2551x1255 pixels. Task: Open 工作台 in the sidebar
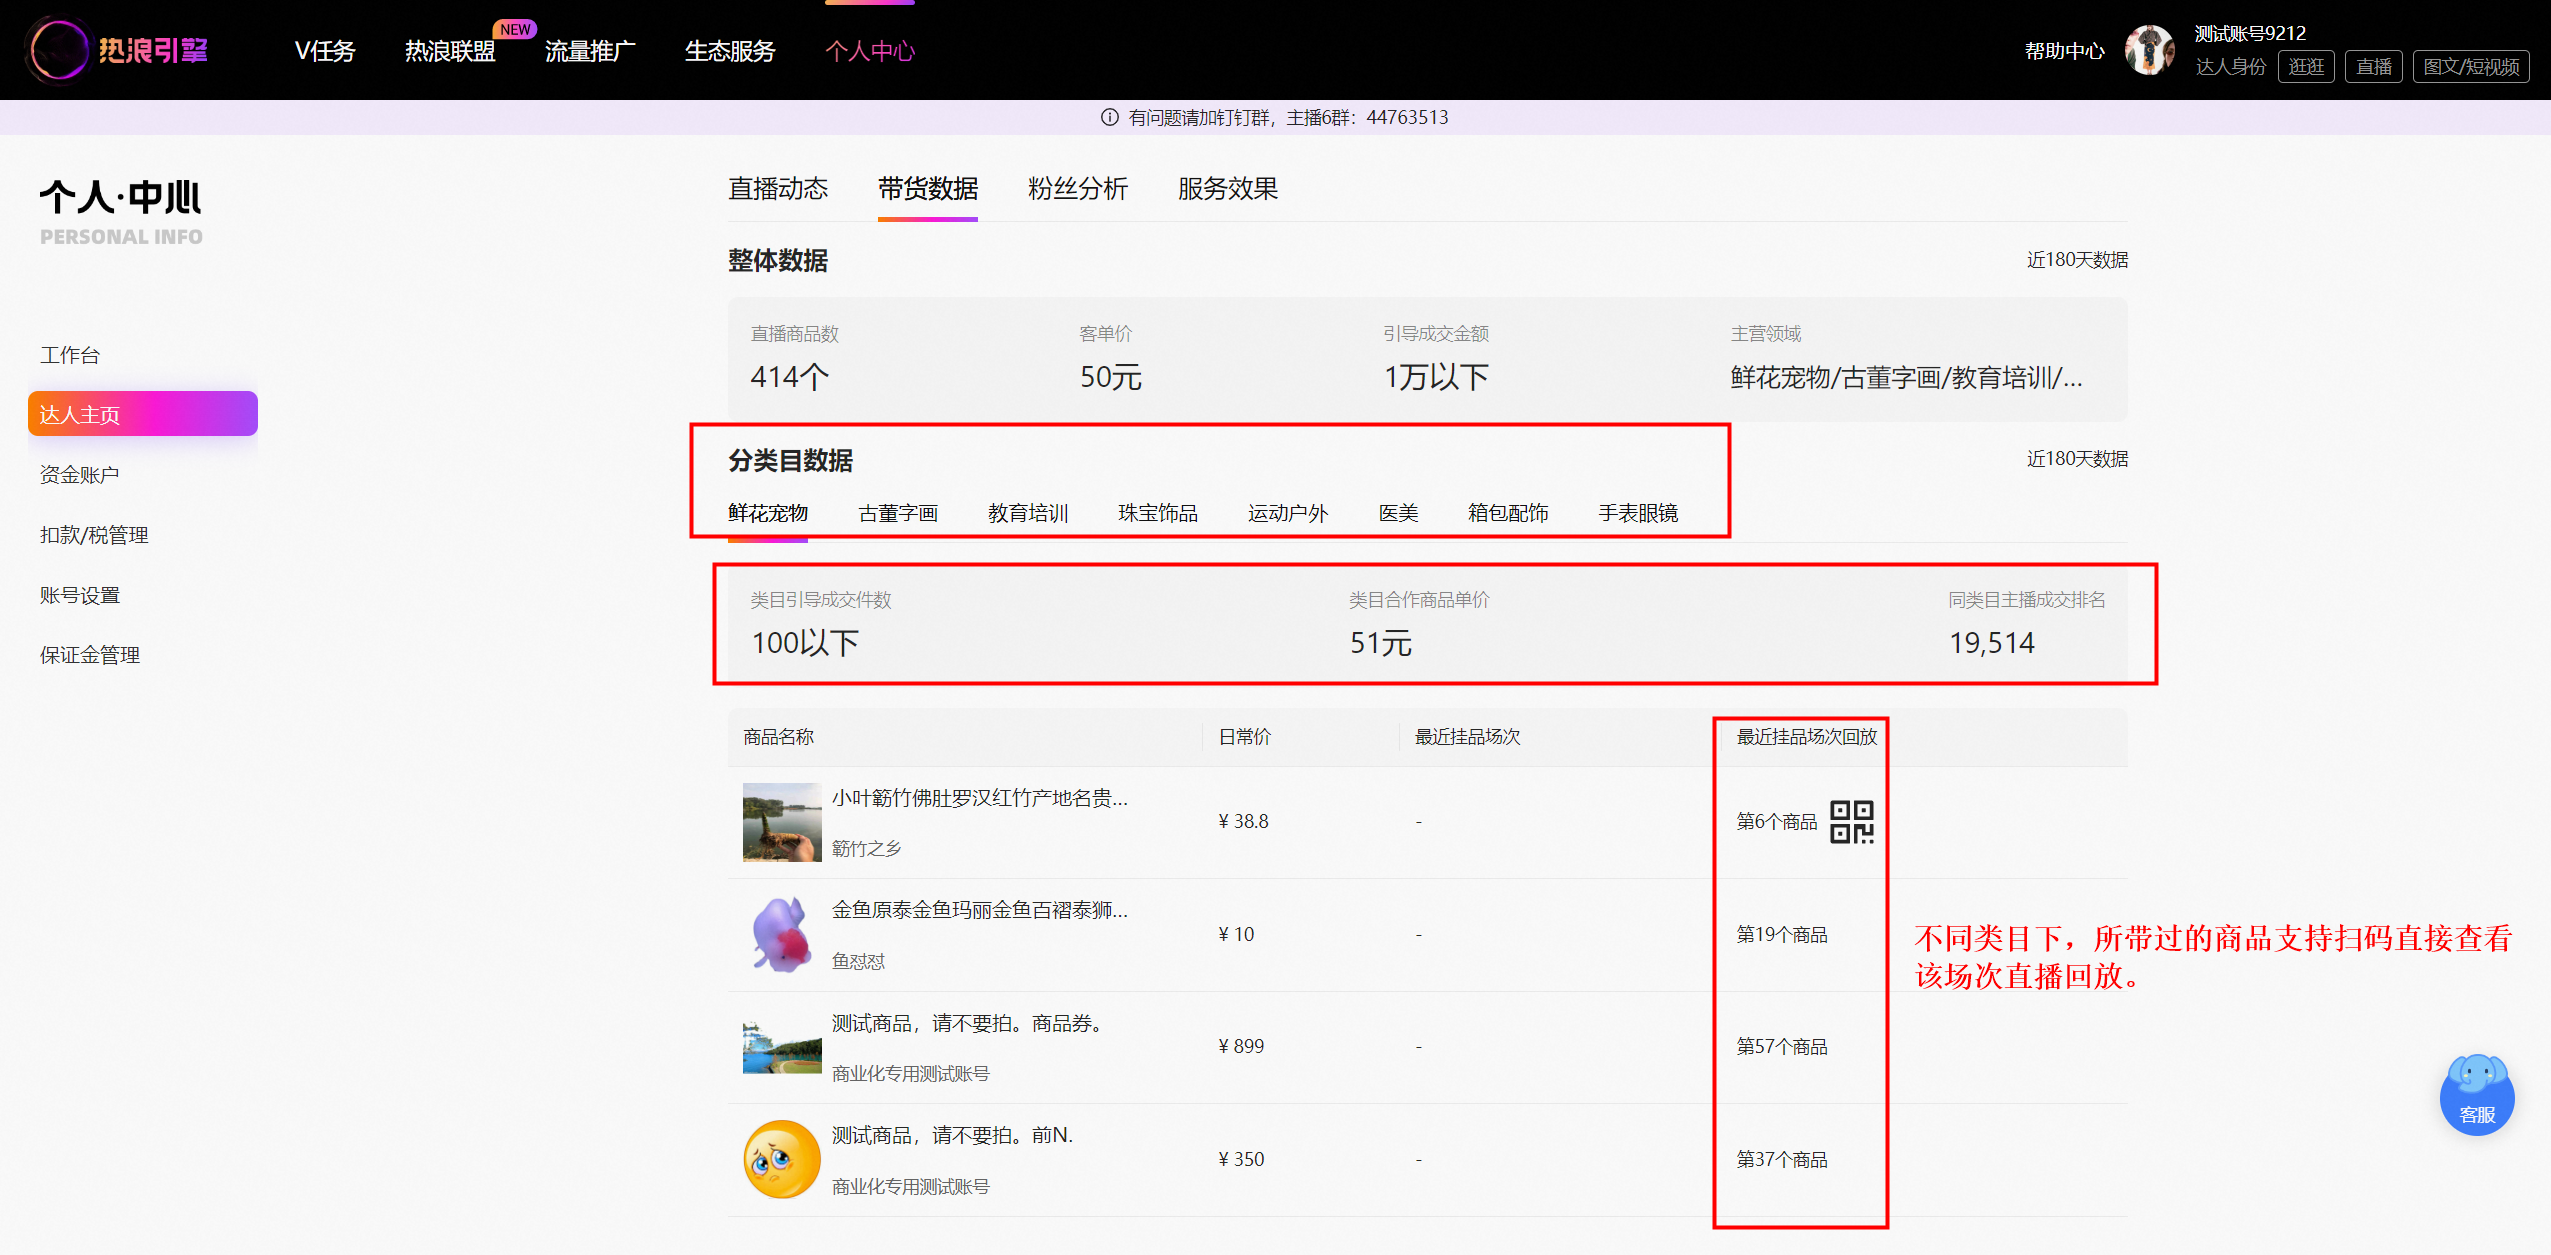(x=70, y=355)
